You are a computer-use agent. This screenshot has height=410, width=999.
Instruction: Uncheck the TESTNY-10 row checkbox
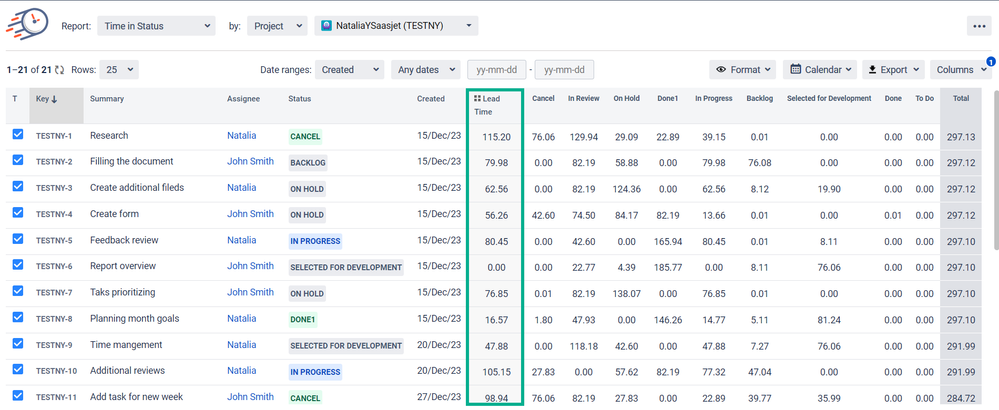18,370
